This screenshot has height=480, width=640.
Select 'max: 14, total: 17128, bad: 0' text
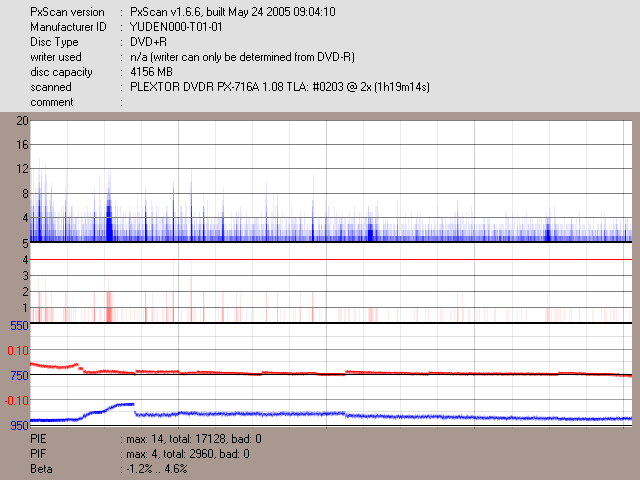194,439
